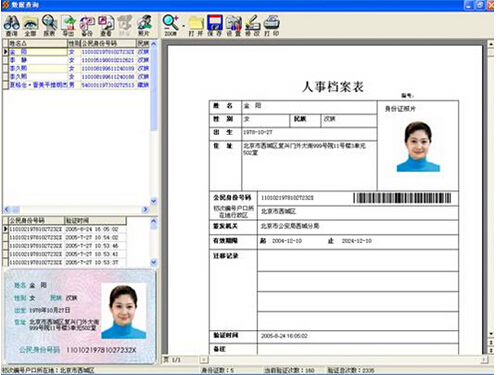Open the zoom dropdown arrow beside the magnifier
This screenshot has width=498, height=375.
click(183, 26)
